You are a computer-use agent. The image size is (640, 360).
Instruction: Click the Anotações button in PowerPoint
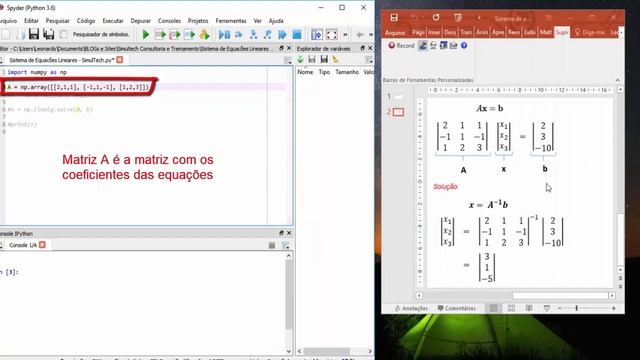(411, 308)
